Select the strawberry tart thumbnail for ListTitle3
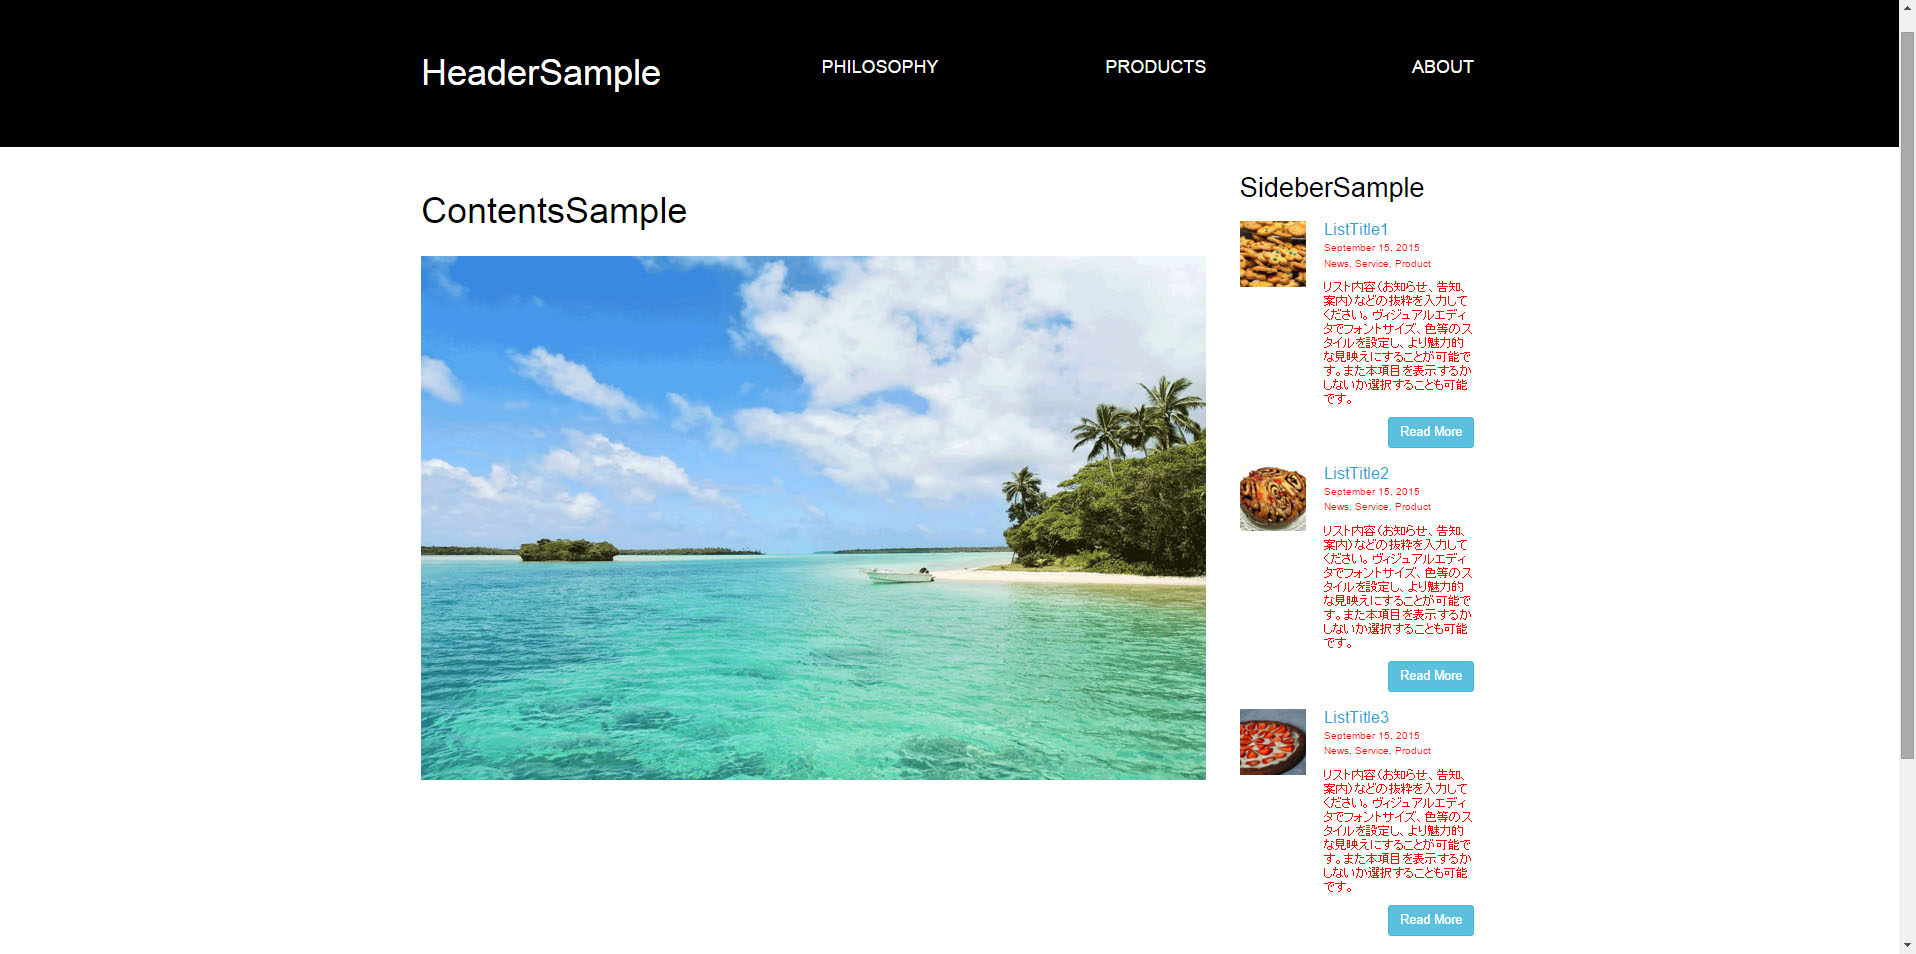This screenshot has width=1916, height=954. pos(1273,742)
